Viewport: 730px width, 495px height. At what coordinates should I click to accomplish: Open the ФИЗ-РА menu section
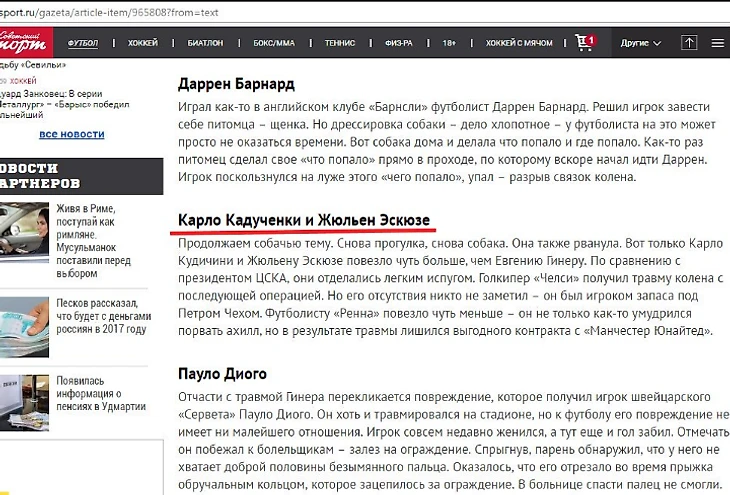(x=399, y=43)
